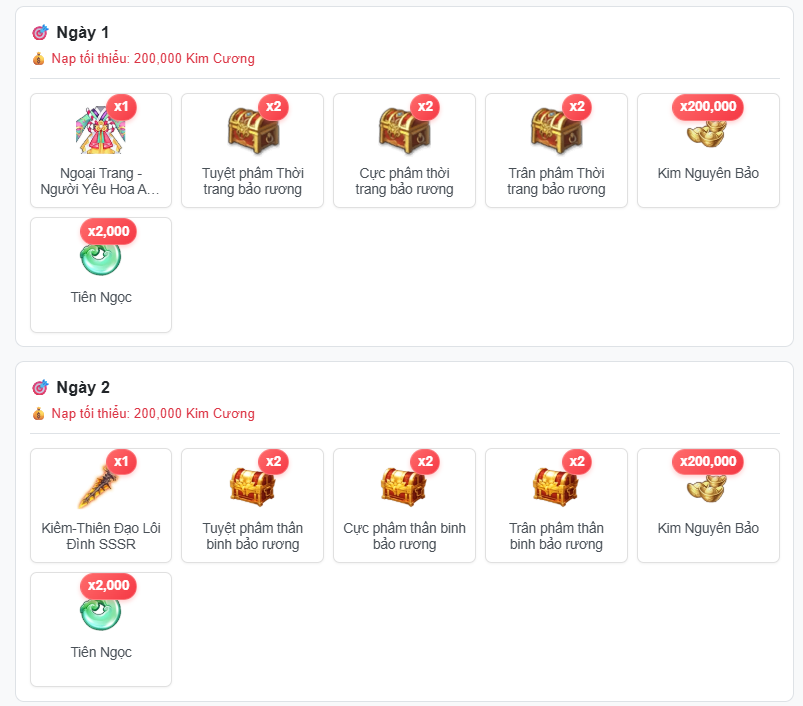Select the Tiên Ngọc jade icon in Ngày 2
803x706 pixels.
(x=101, y=613)
